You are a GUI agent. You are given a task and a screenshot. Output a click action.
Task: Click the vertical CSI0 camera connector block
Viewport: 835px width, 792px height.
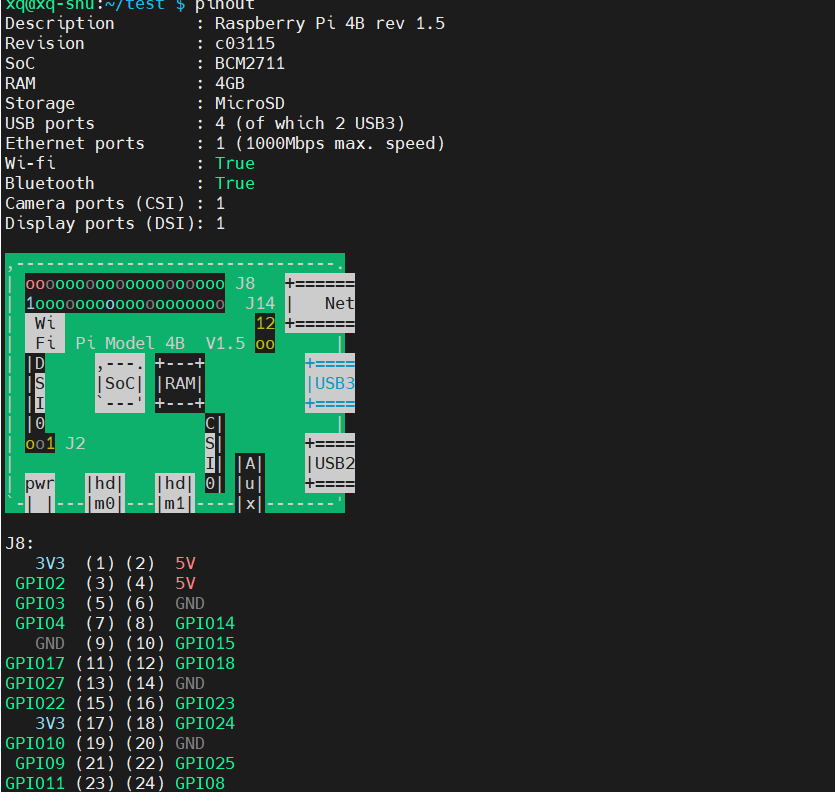[215, 453]
